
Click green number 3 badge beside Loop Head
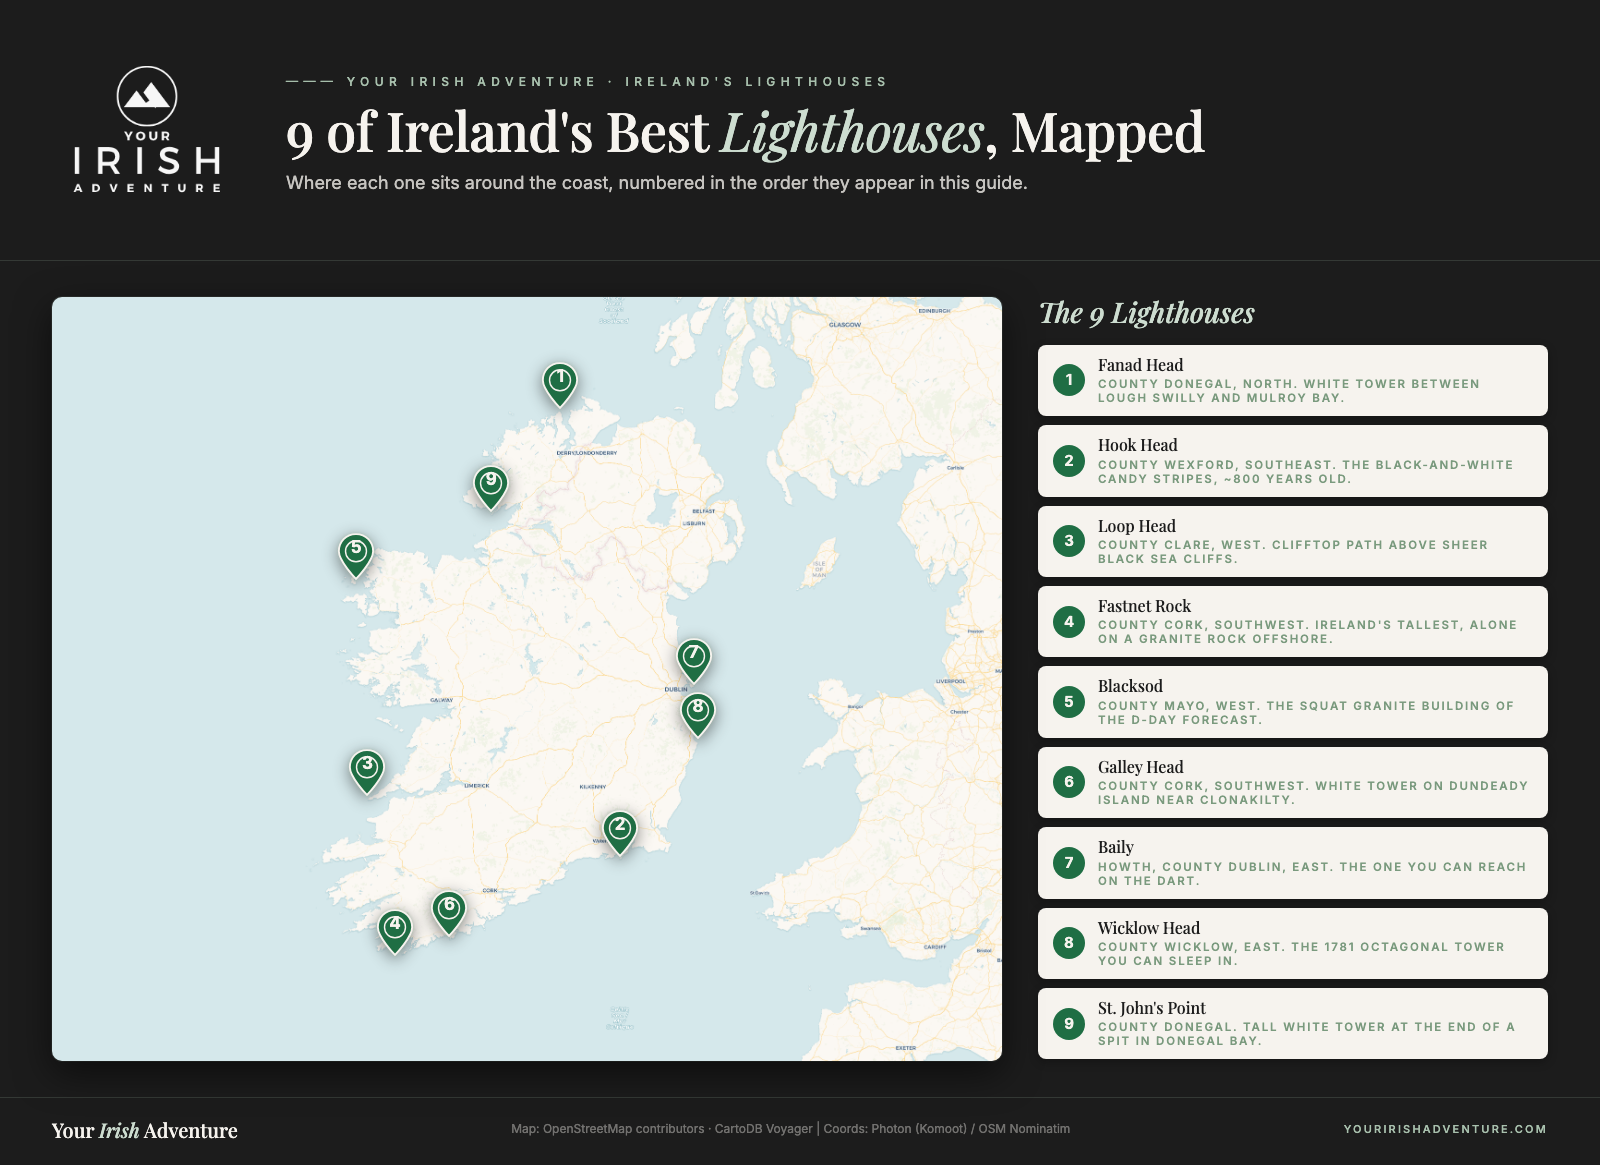[x=1069, y=541]
